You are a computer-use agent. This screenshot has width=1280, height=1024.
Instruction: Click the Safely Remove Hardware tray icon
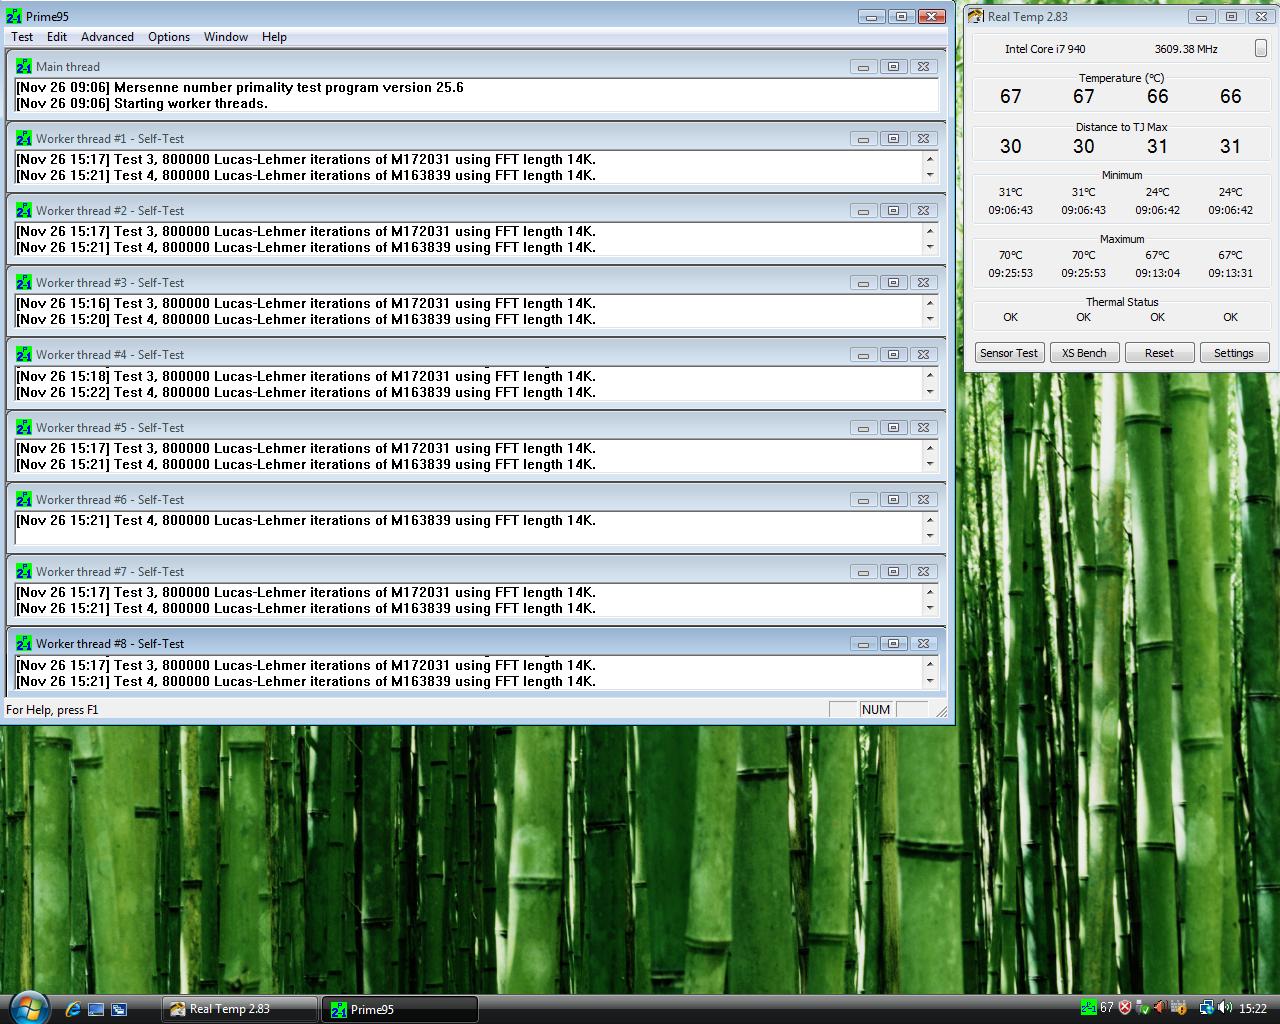pos(1142,1008)
